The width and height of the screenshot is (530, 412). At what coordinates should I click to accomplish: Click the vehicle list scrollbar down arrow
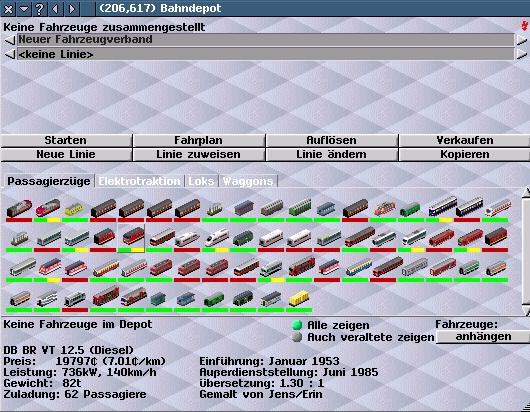coord(526,311)
